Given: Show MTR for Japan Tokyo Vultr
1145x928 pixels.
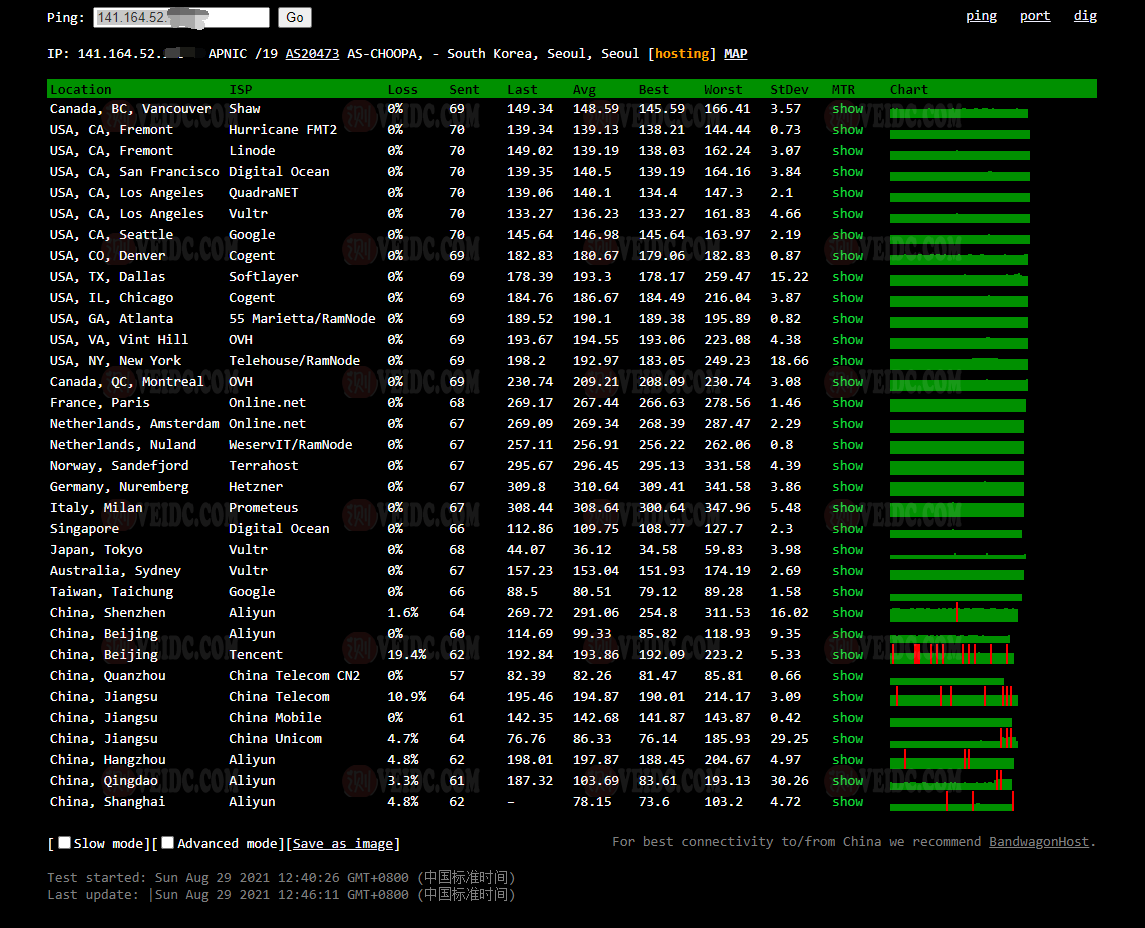Looking at the screenshot, I should [x=847, y=550].
